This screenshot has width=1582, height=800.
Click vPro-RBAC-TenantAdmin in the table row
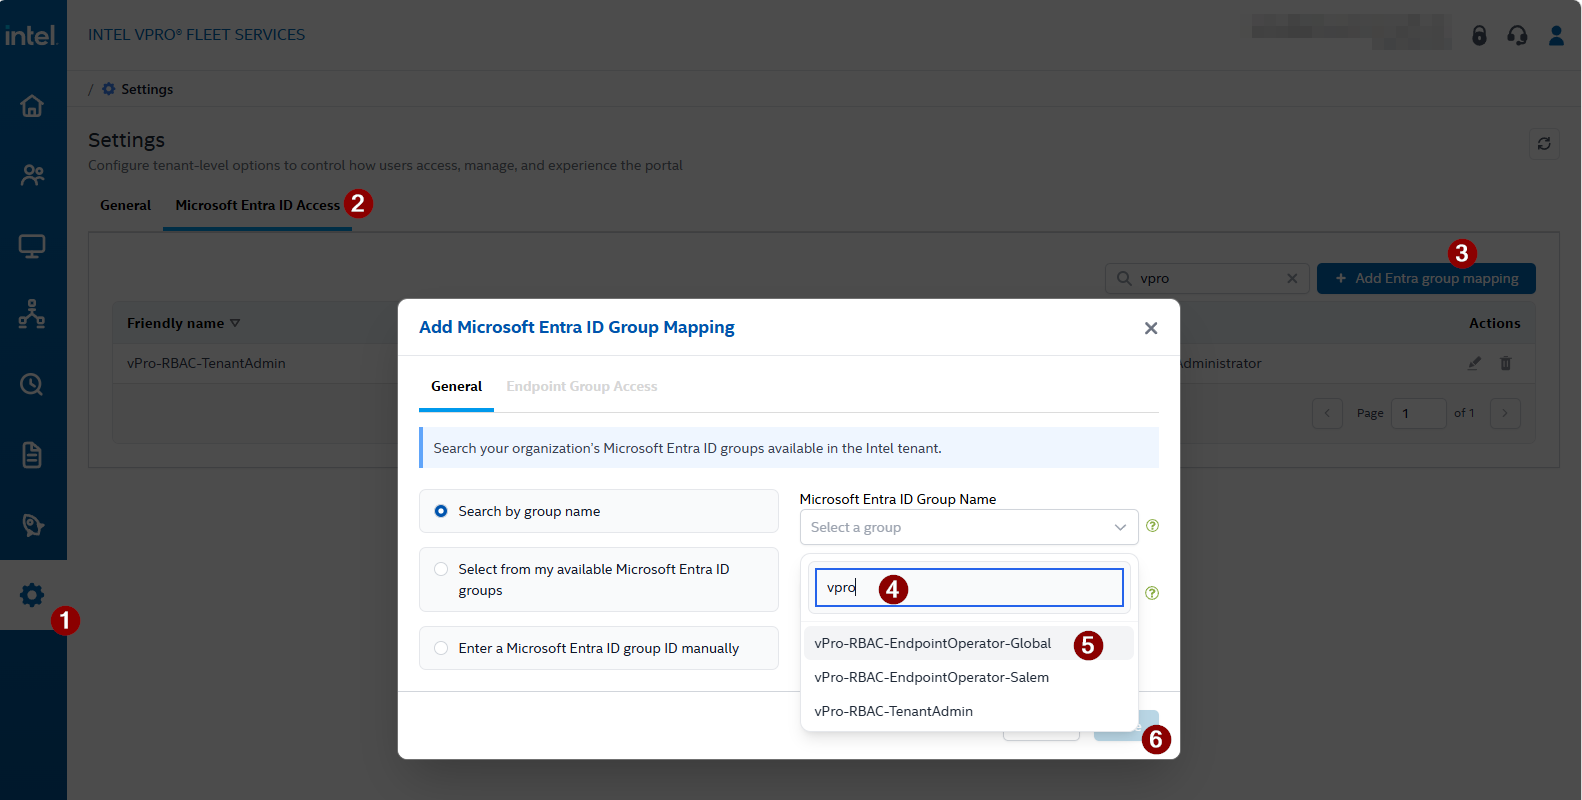pyautogui.click(x=206, y=363)
